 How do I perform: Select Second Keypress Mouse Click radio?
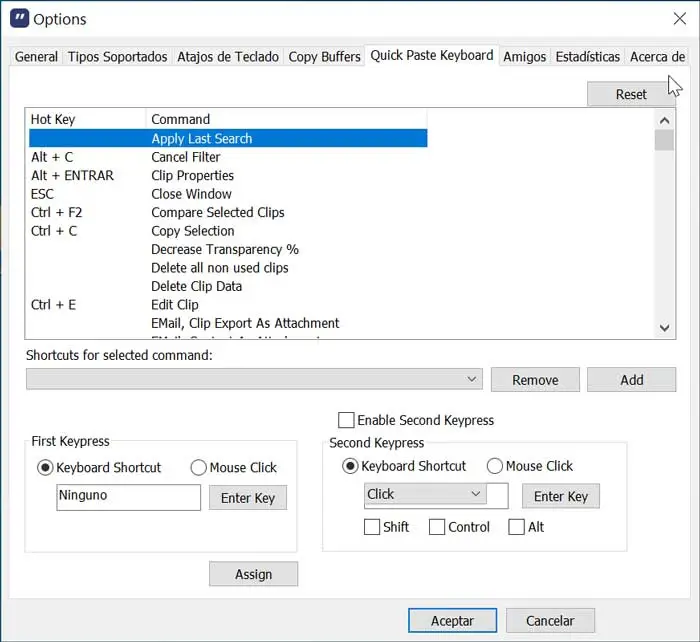pyautogui.click(x=495, y=466)
